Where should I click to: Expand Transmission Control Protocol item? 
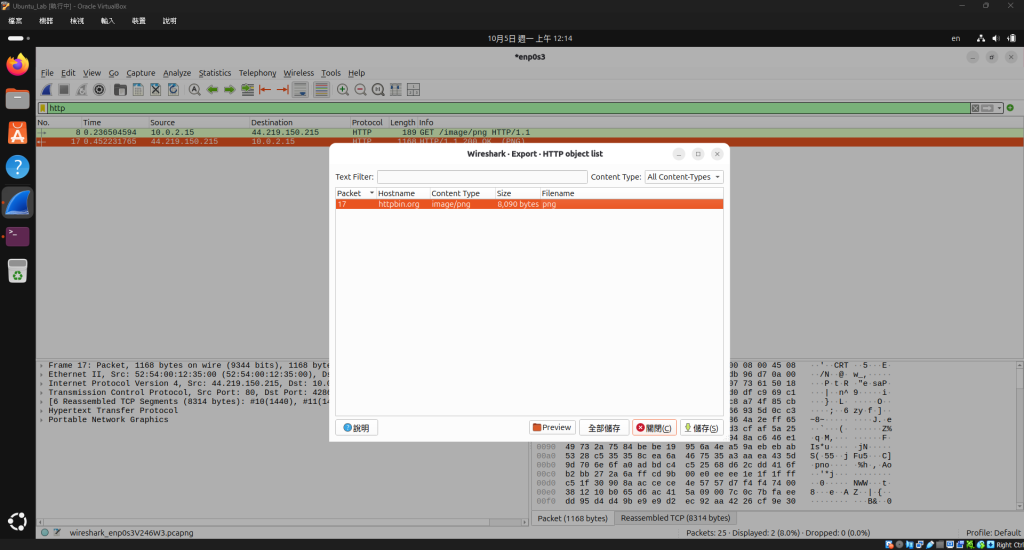pos(42,393)
